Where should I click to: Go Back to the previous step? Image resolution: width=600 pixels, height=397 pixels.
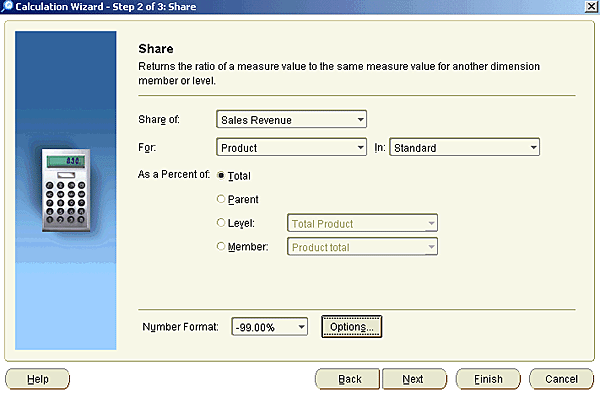point(347,379)
